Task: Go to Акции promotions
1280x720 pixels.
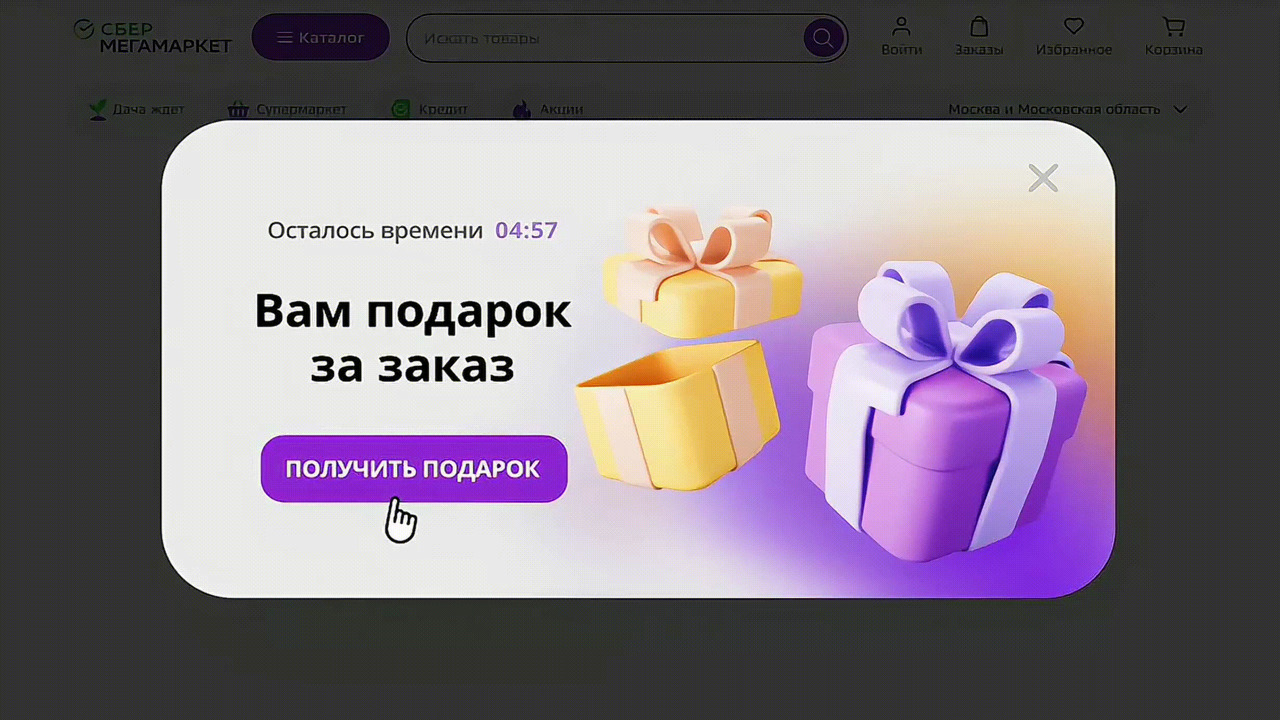Action: 548,109
